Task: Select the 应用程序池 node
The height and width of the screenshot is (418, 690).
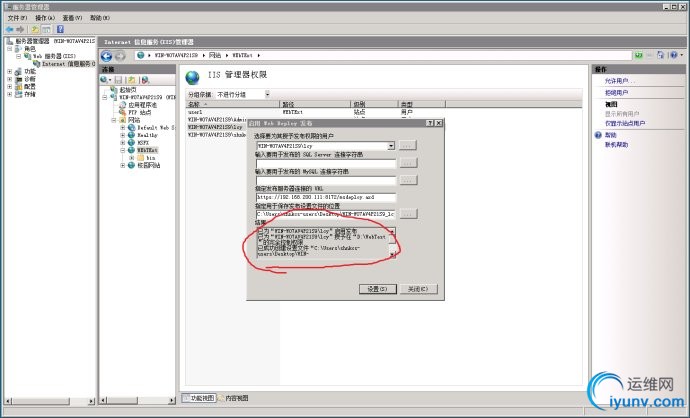Action: [142, 105]
